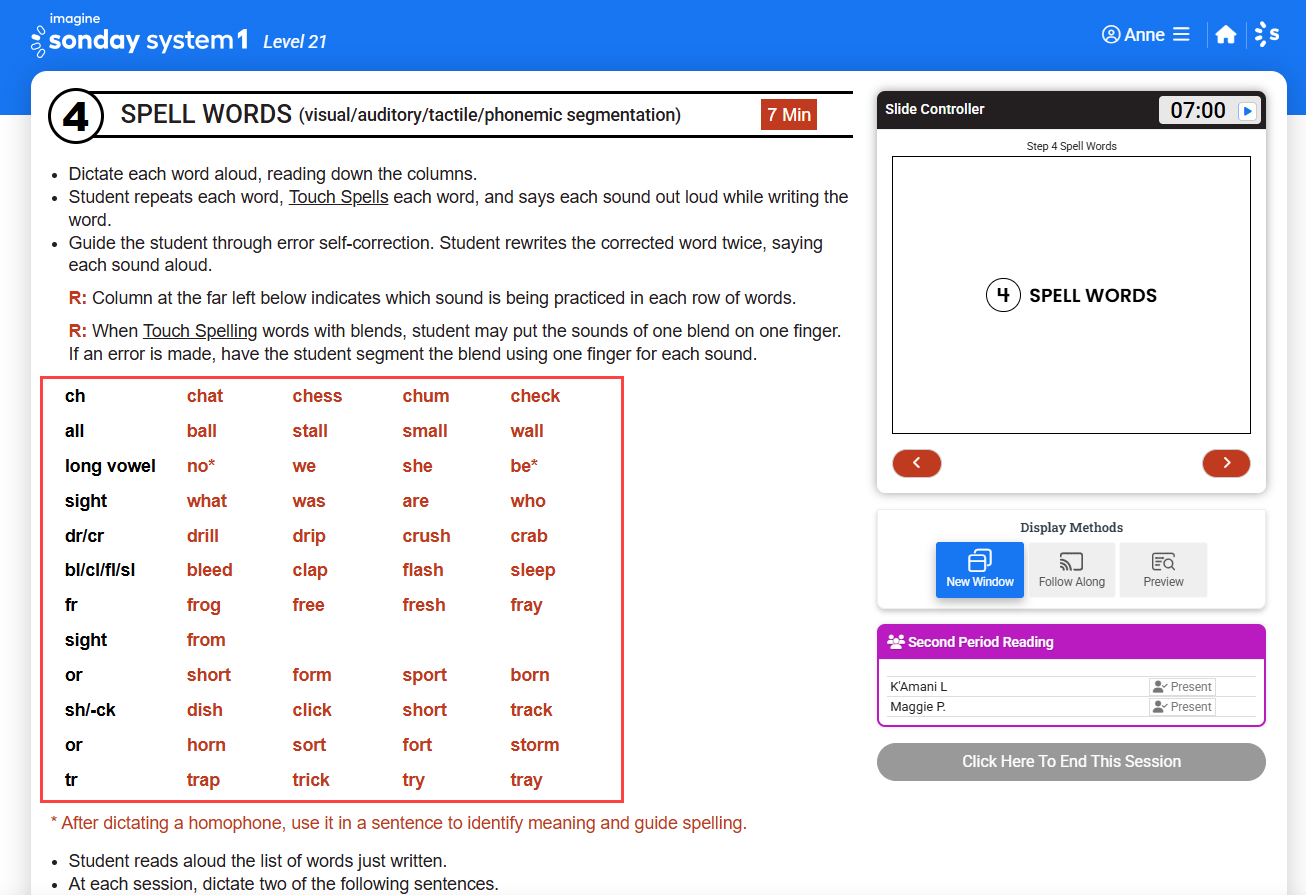Click the word 'check'
The height and width of the screenshot is (895, 1306).
click(536, 396)
